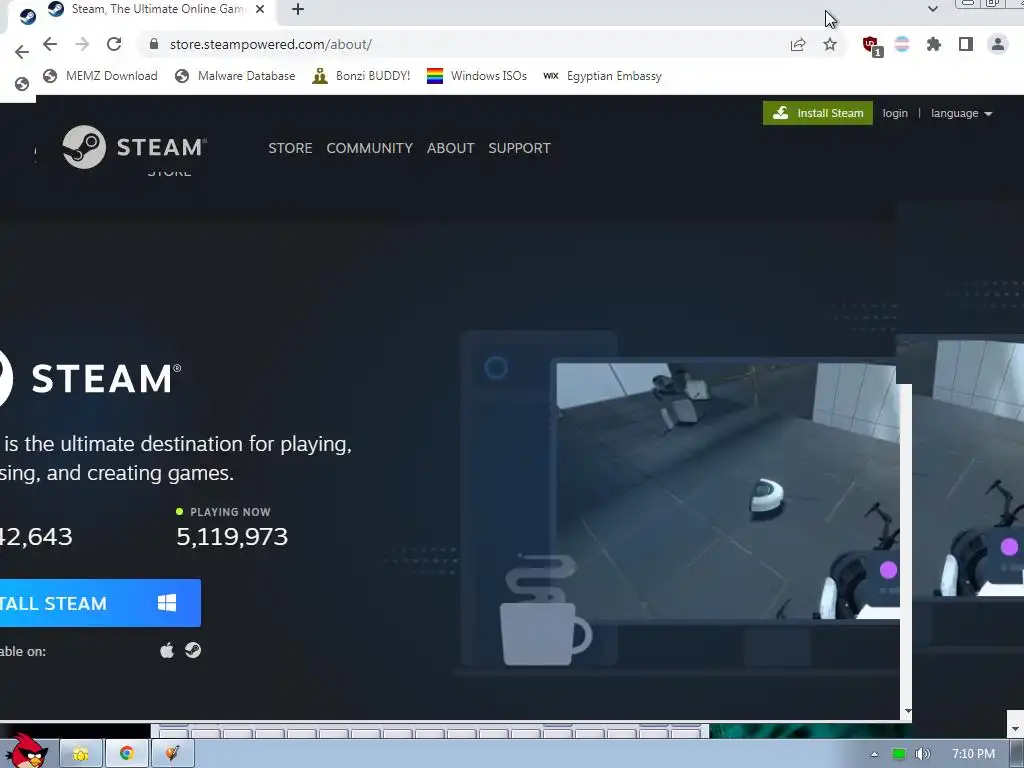This screenshot has height=768, width=1024.
Task: Click the striped flag extension icon
Action: click(x=902, y=44)
